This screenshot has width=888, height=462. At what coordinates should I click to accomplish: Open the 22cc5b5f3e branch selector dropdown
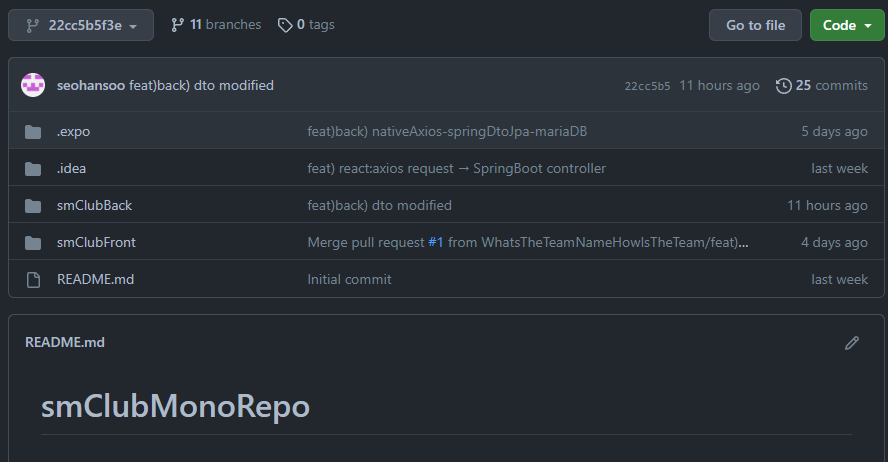(x=81, y=25)
